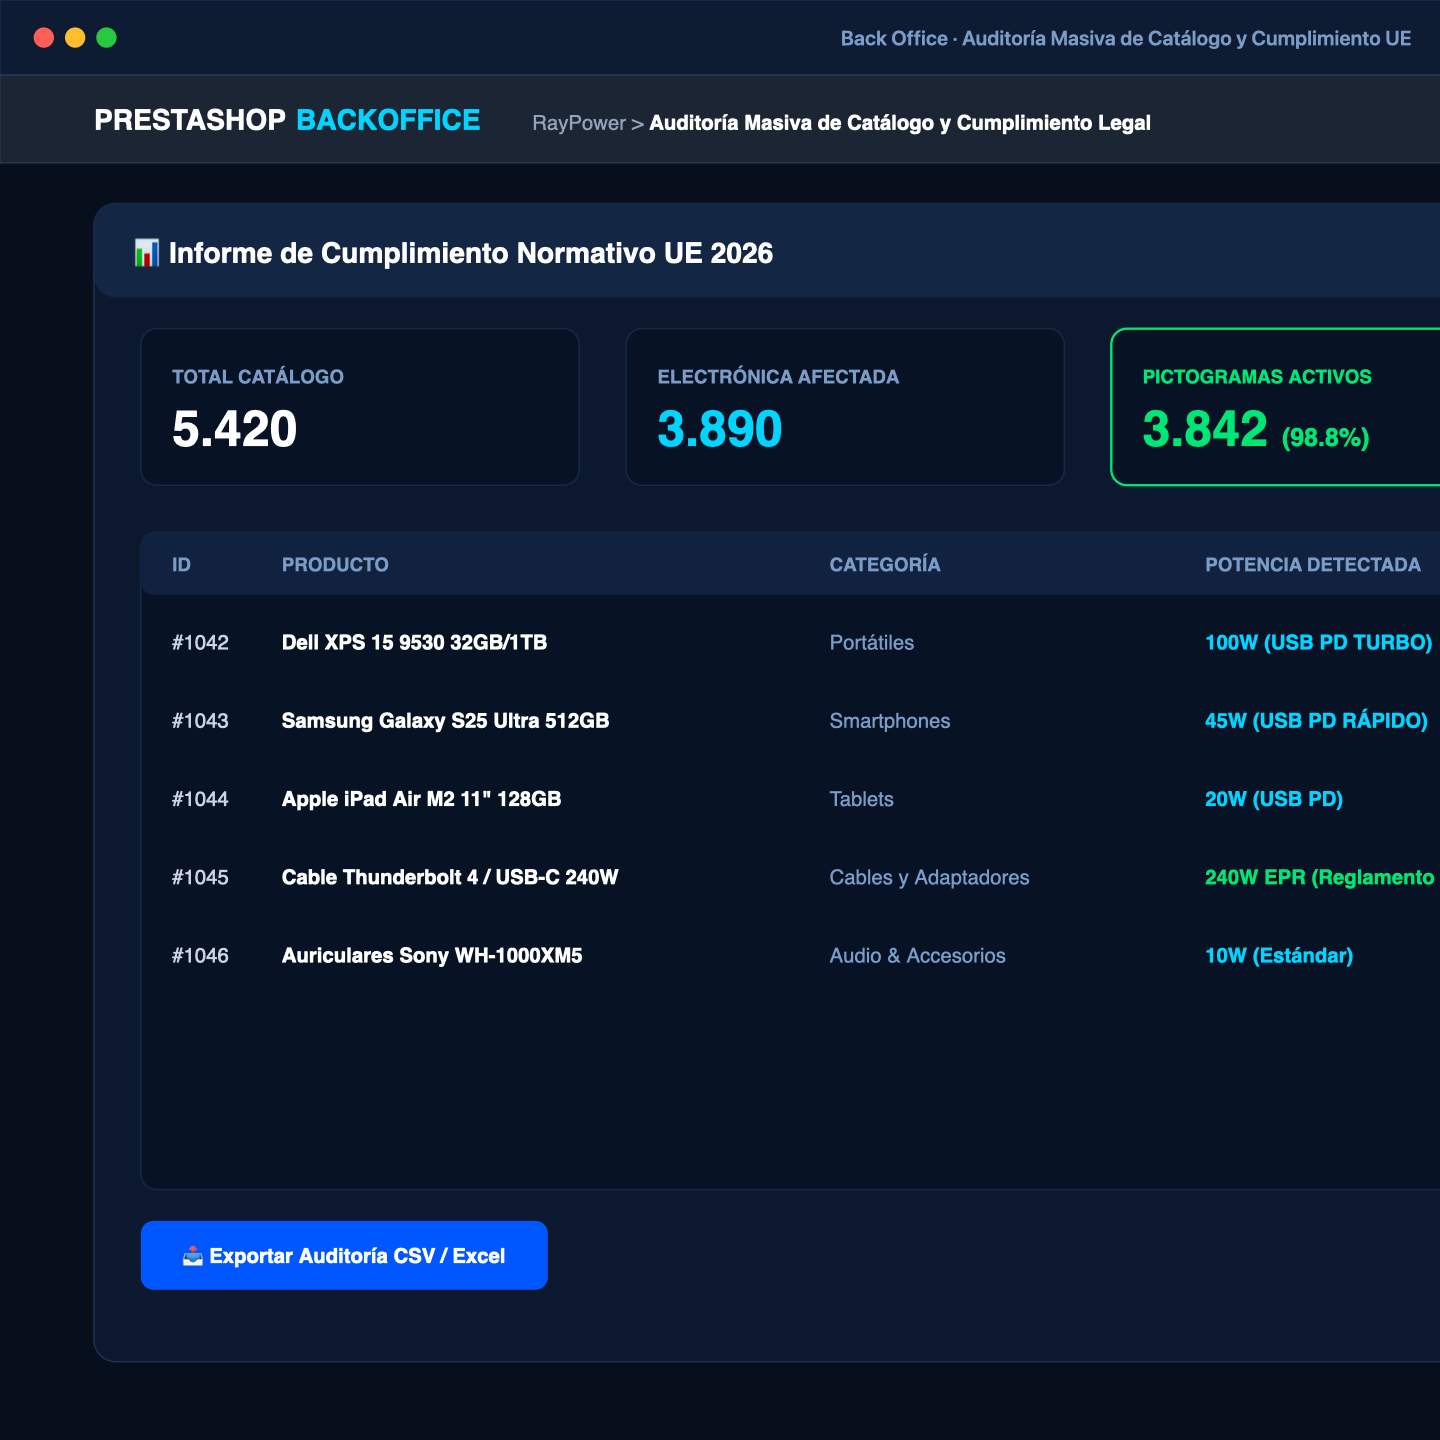Sort by the POTENCIA DETECTADA column header
1440x1440 pixels.
click(1313, 565)
